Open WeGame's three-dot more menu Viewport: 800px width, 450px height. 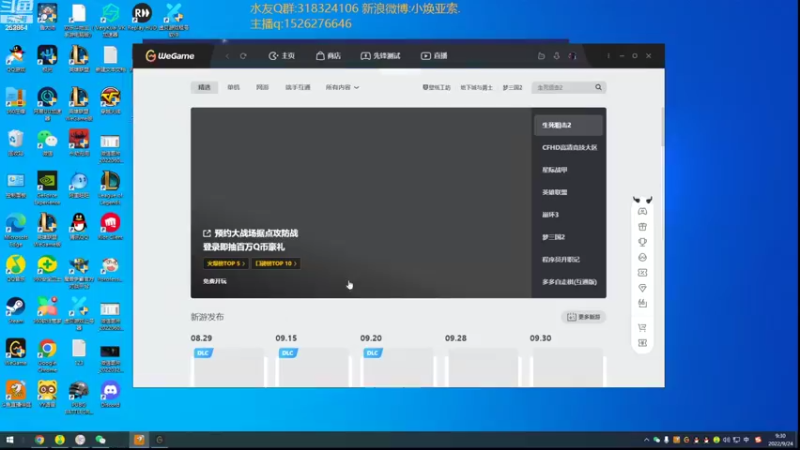pyautogui.click(x=608, y=56)
